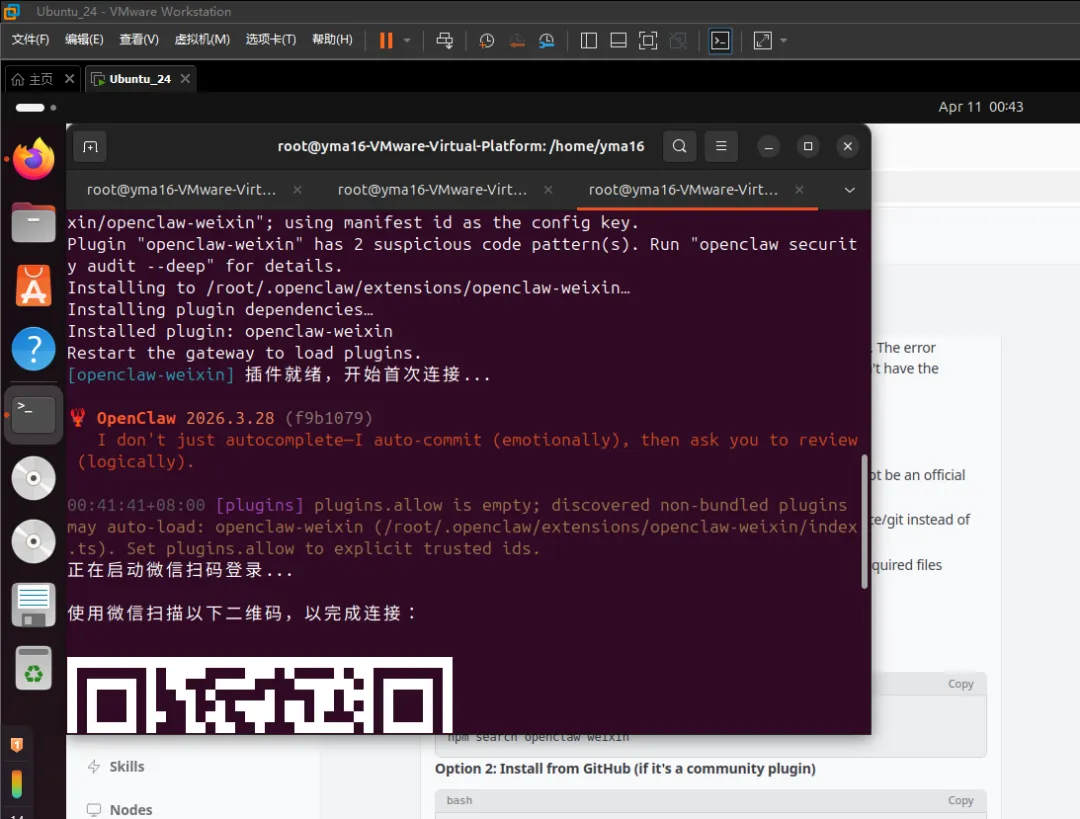Open the Help icon in the dock

tap(33, 349)
